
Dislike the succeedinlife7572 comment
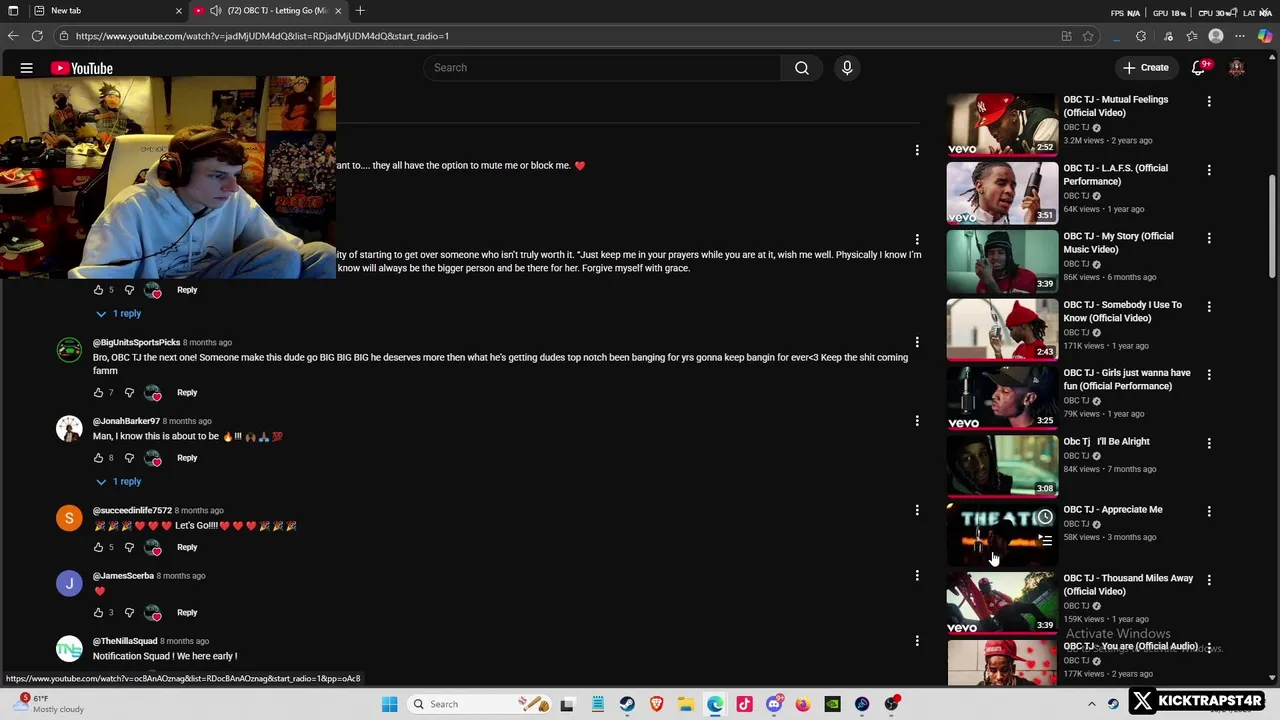point(129,548)
